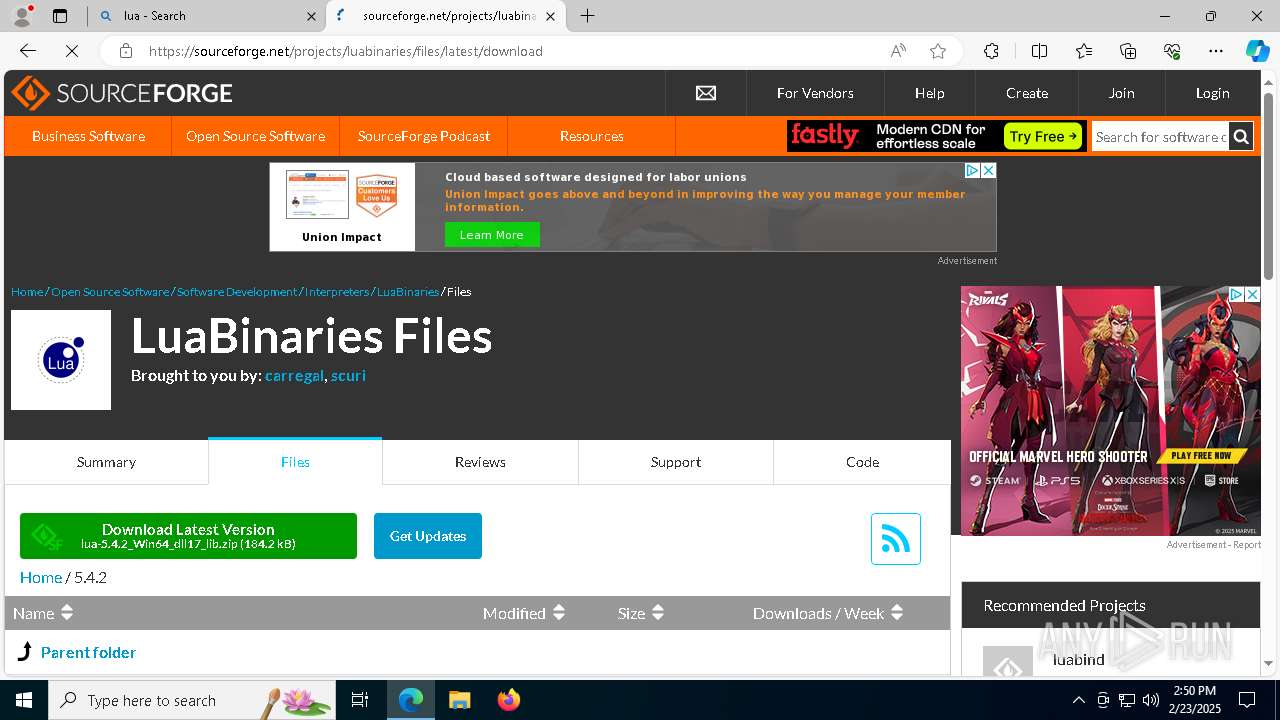The height and width of the screenshot is (720, 1280).
Task: Add page to favorites star
Action: coord(937,51)
